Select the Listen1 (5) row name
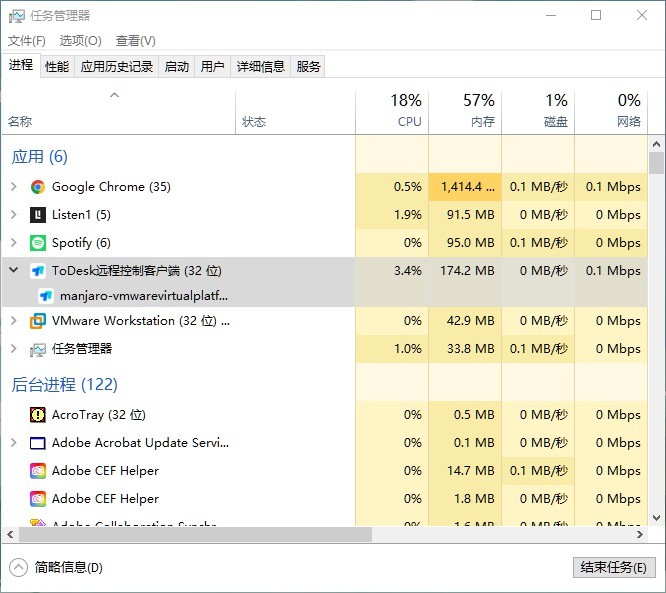Image resolution: width=666 pixels, height=593 pixels. coord(81,215)
